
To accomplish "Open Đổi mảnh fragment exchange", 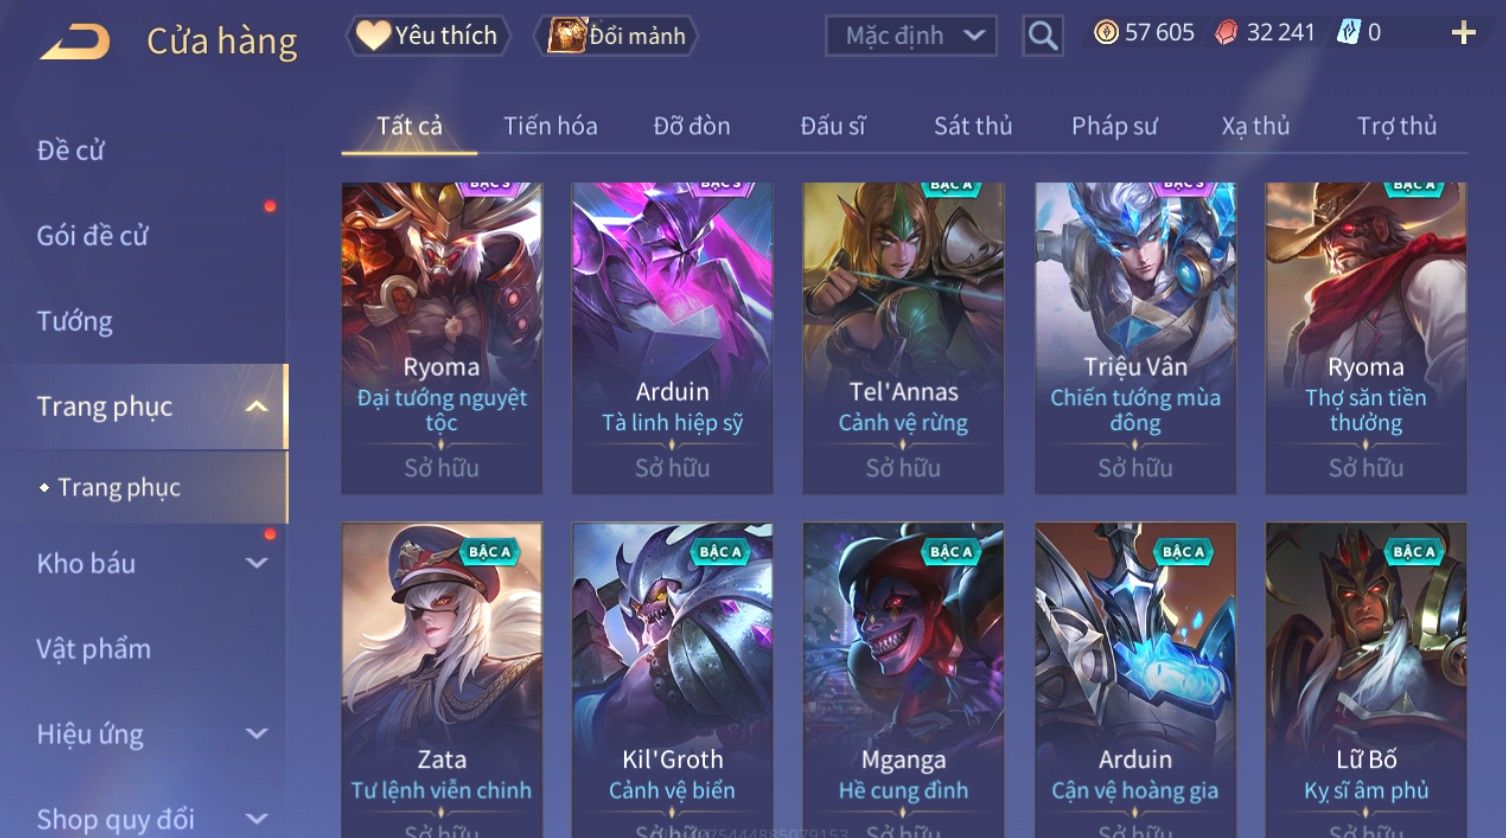I will click(x=616, y=36).
